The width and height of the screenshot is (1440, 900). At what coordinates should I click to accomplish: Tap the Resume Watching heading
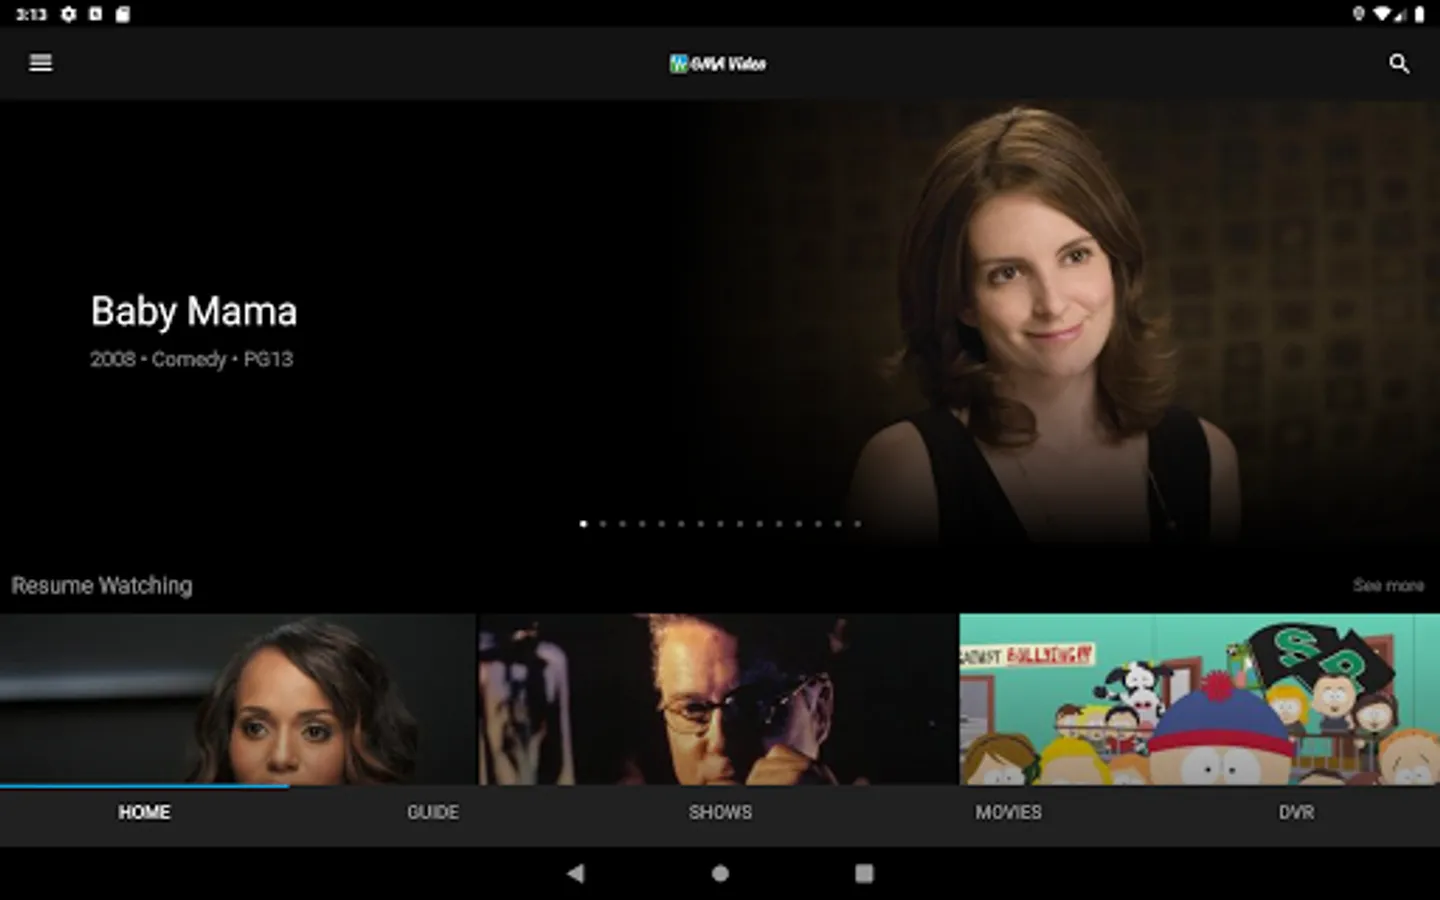[102, 585]
